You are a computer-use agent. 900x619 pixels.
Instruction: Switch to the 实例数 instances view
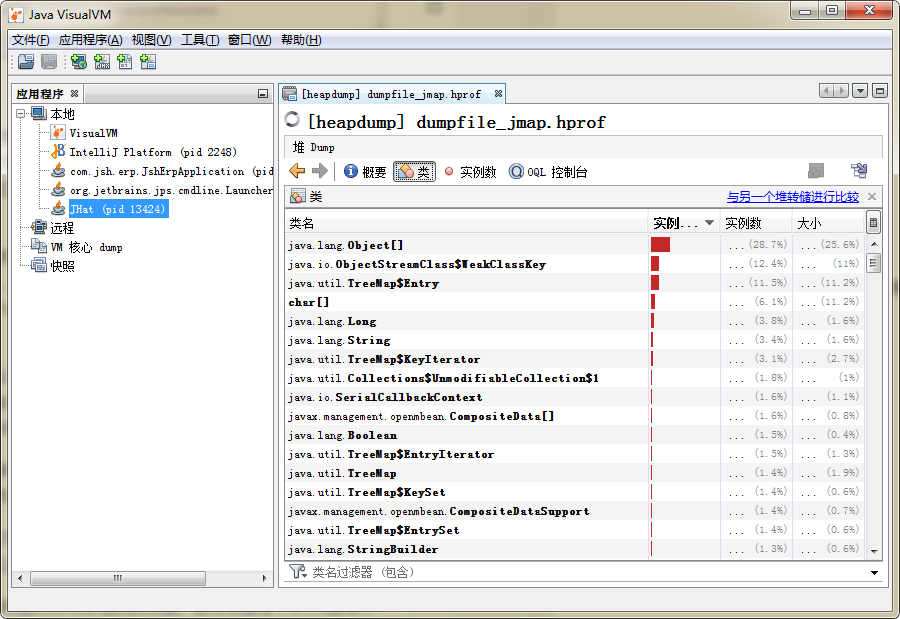(x=470, y=172)
